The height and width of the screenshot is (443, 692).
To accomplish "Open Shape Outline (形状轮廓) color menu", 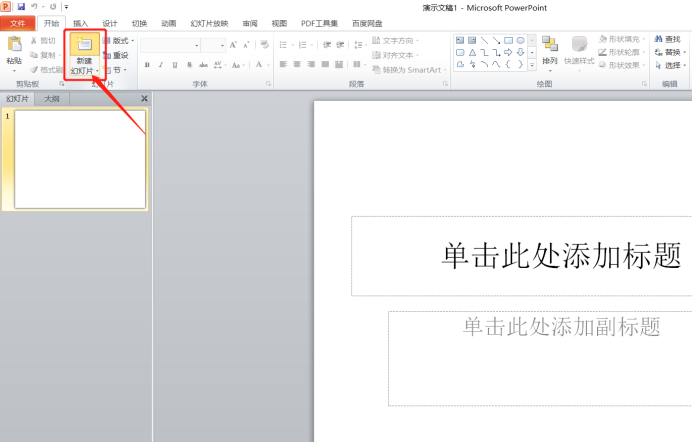I will point(622,52).
